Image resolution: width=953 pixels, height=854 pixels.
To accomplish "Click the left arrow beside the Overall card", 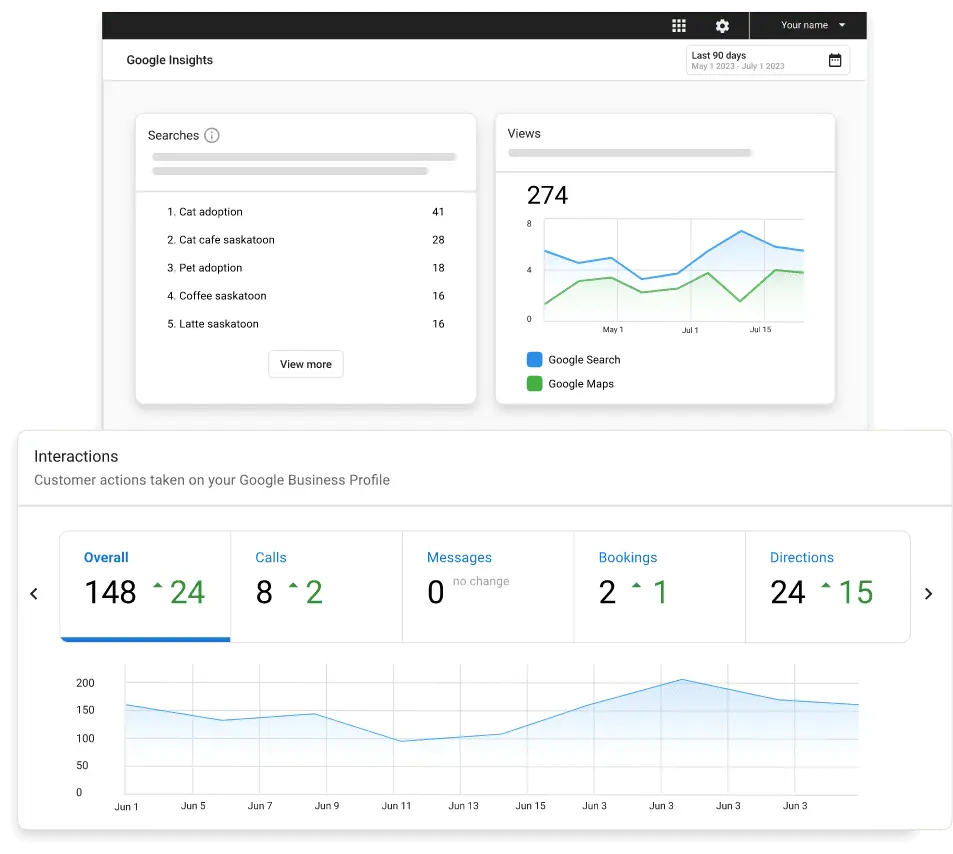I will pyautogui.click(x=34, y=592).
